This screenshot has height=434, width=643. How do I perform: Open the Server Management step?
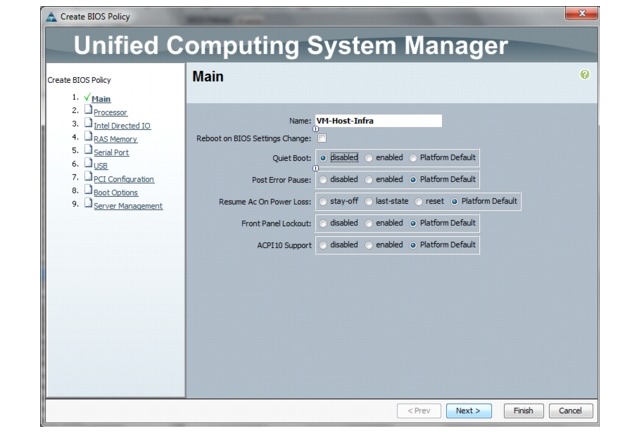click(x=128, y=206)
